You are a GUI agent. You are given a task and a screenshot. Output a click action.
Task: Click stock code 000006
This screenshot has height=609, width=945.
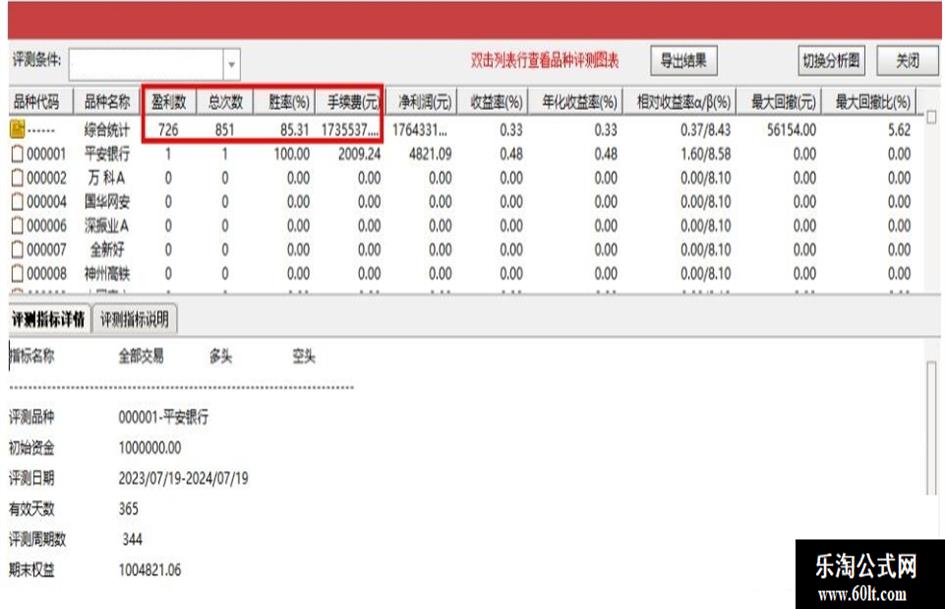click(x=46, y=226)
